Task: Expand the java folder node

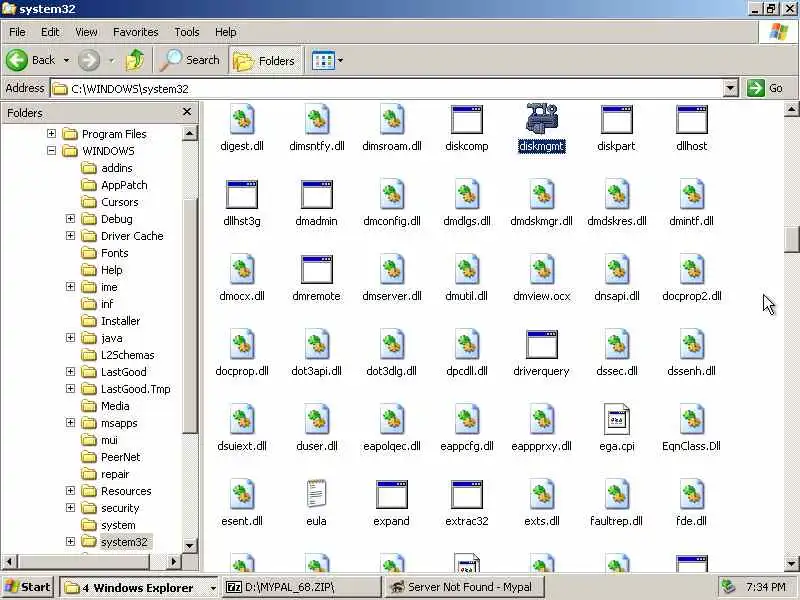Action: point(70,338)
